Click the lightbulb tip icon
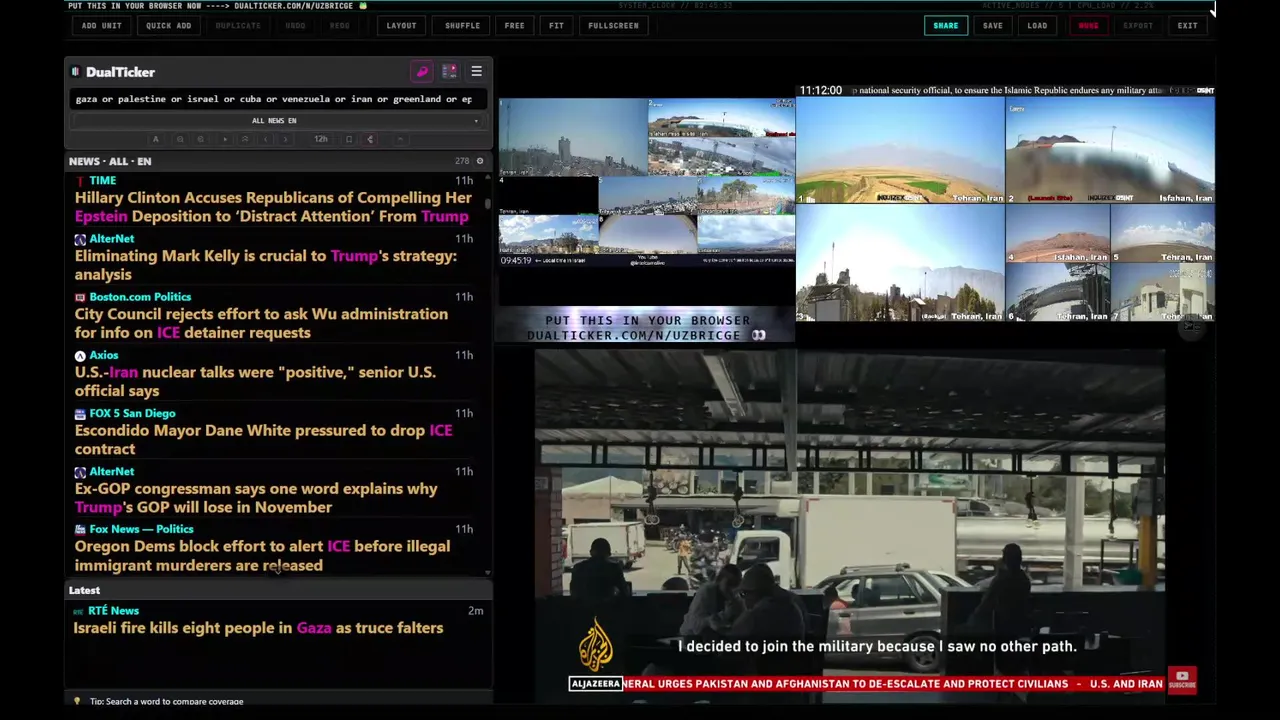 point(77,701)
